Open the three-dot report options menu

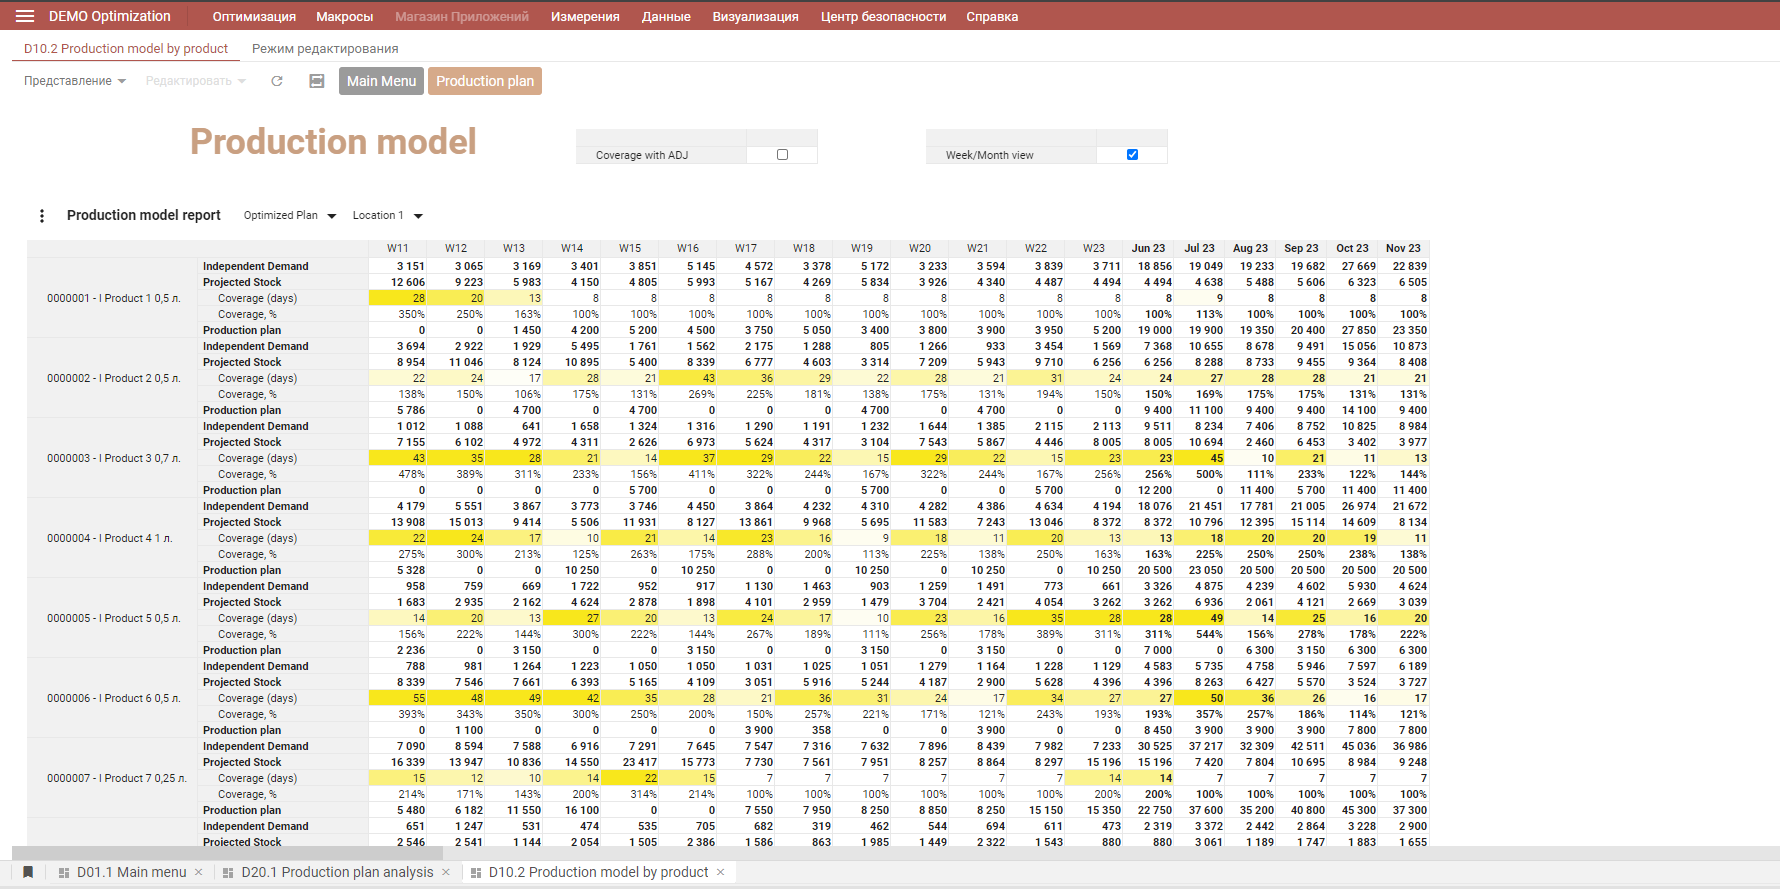[41, 216]
